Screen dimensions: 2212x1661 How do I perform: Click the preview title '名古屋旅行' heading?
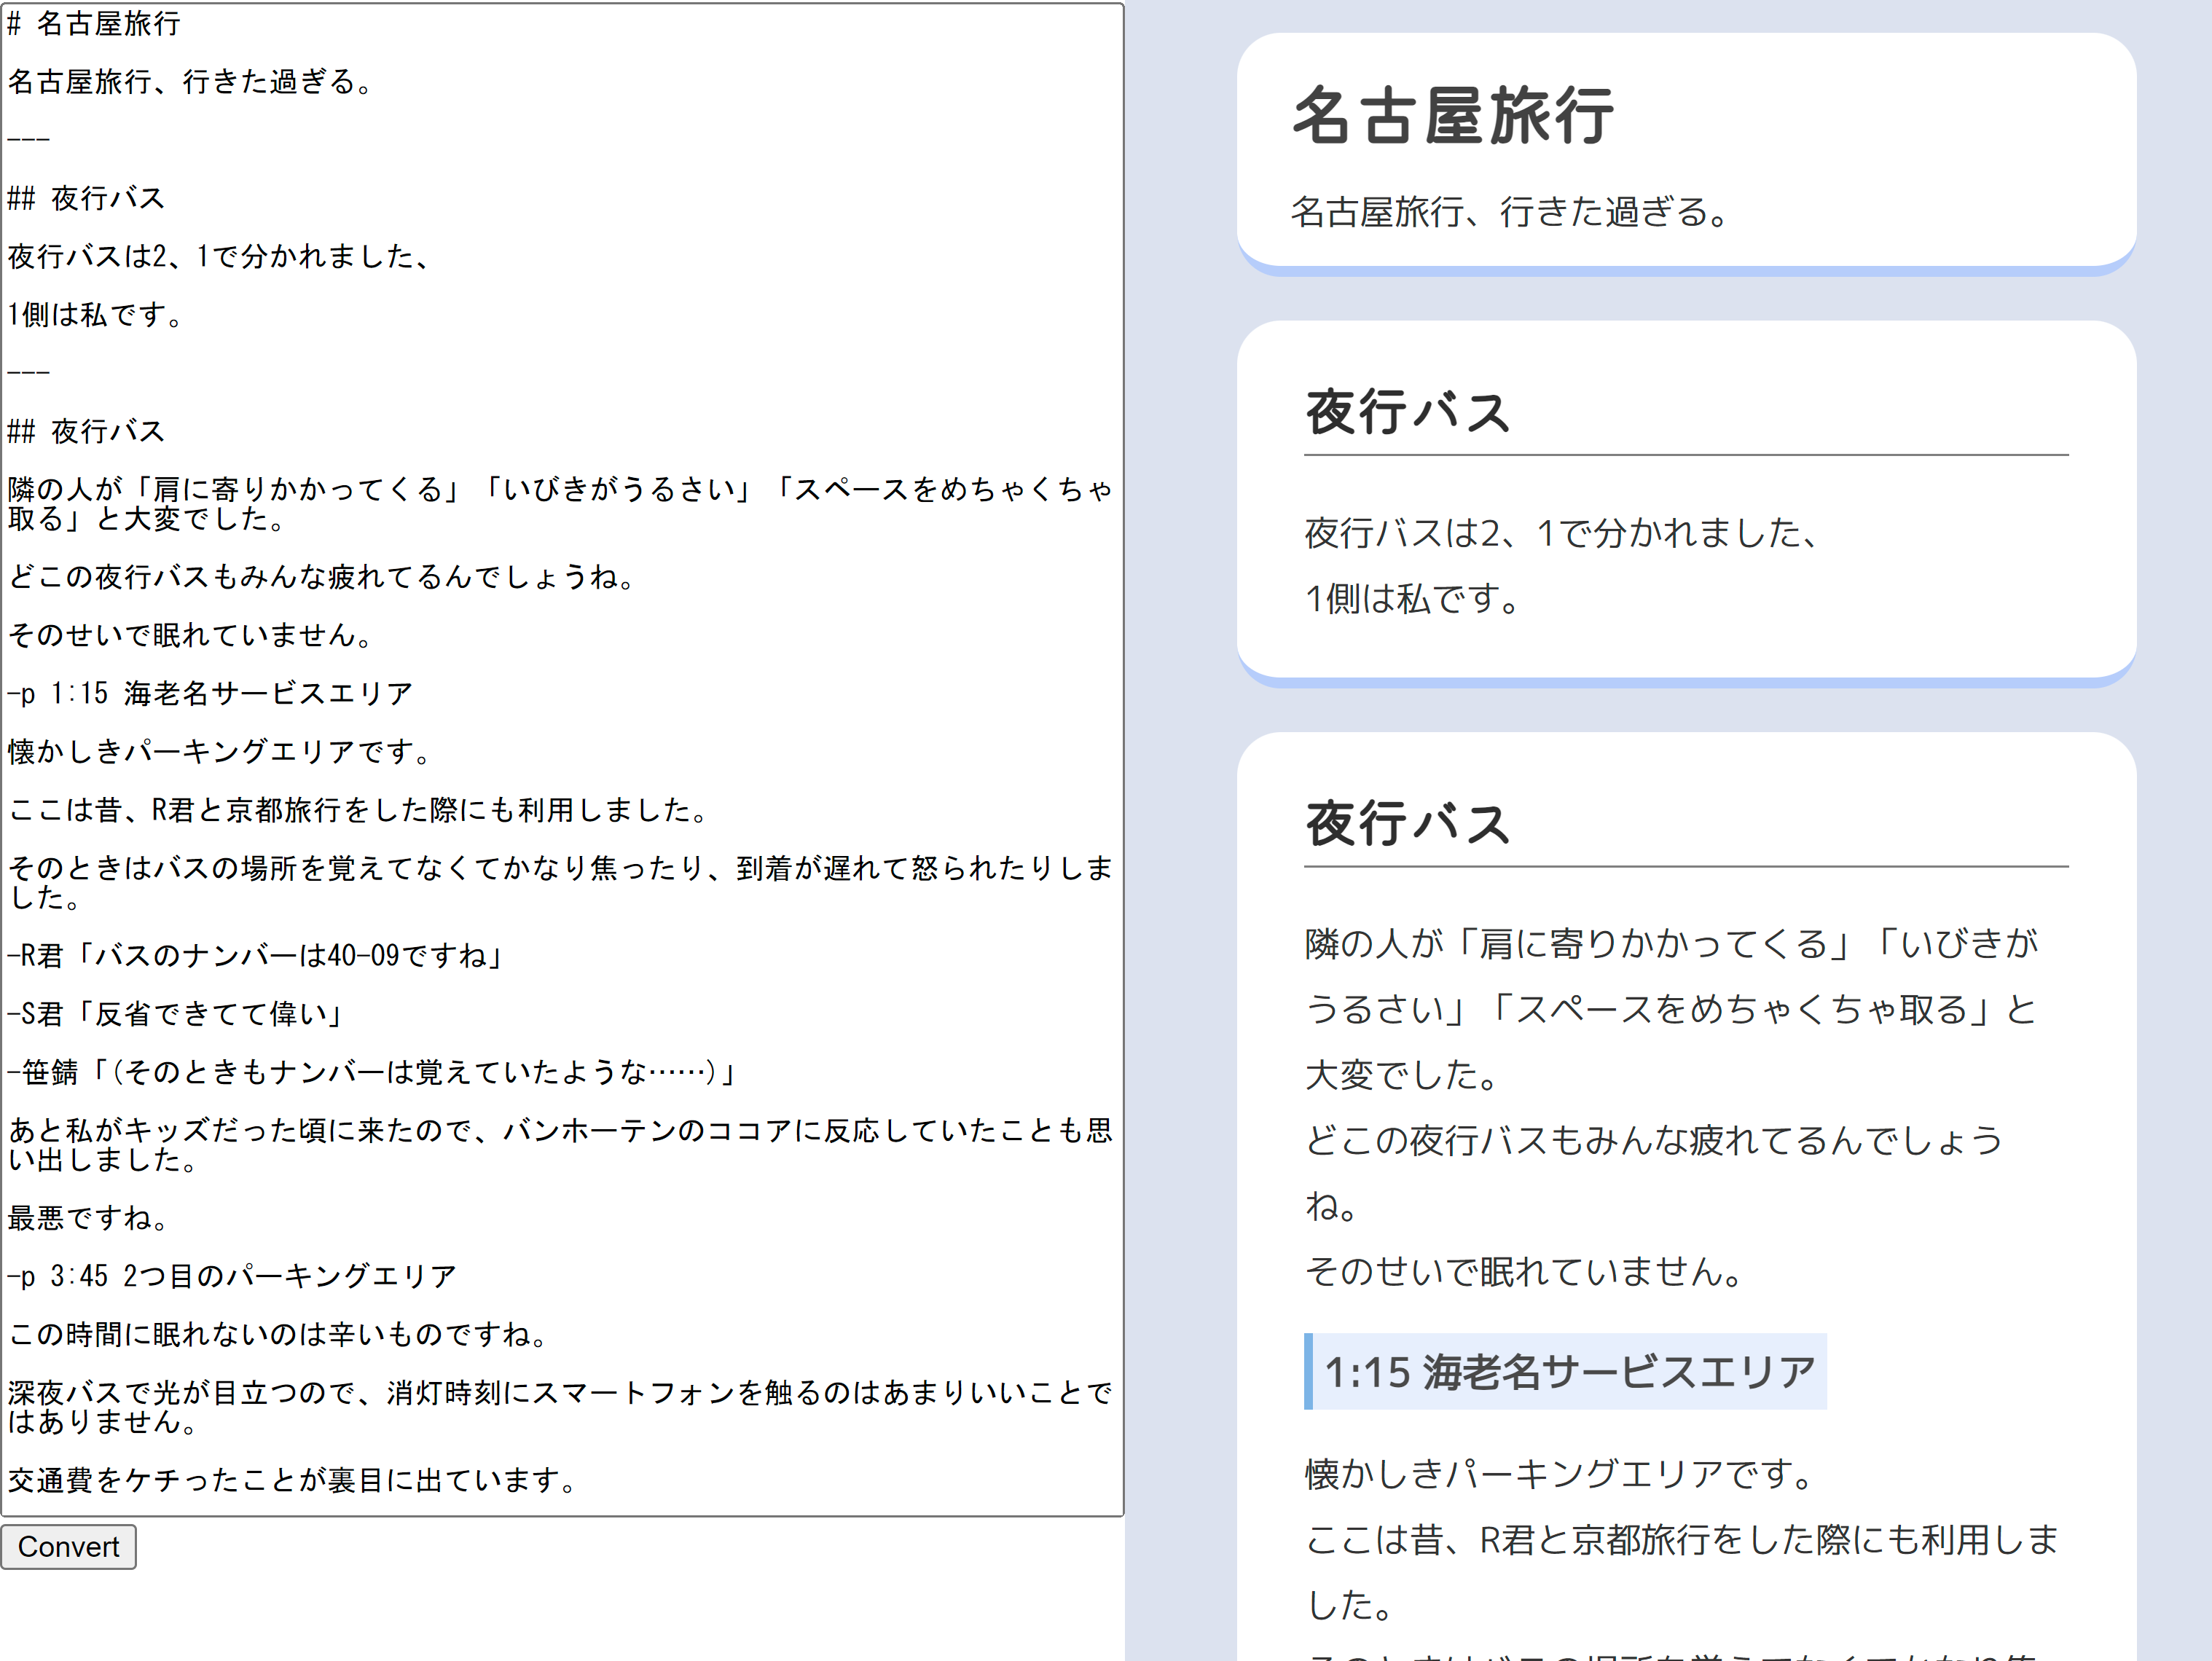tap(1453, 115)
